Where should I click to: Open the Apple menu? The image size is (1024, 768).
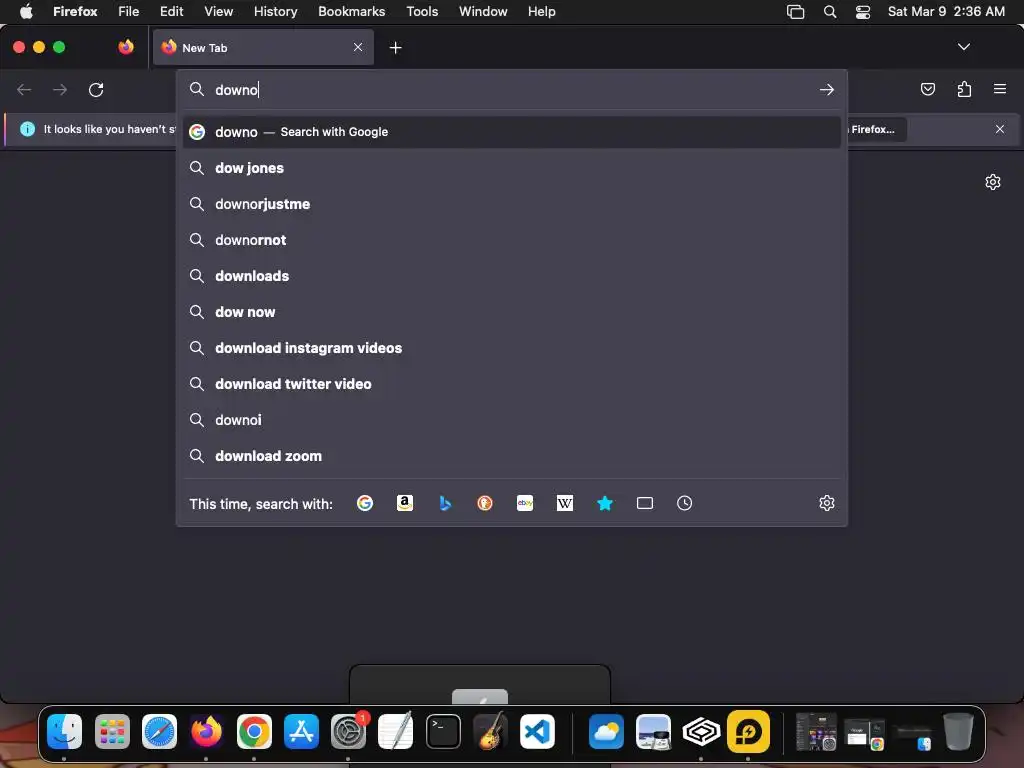pyautogui.click(x=26, y=11)
